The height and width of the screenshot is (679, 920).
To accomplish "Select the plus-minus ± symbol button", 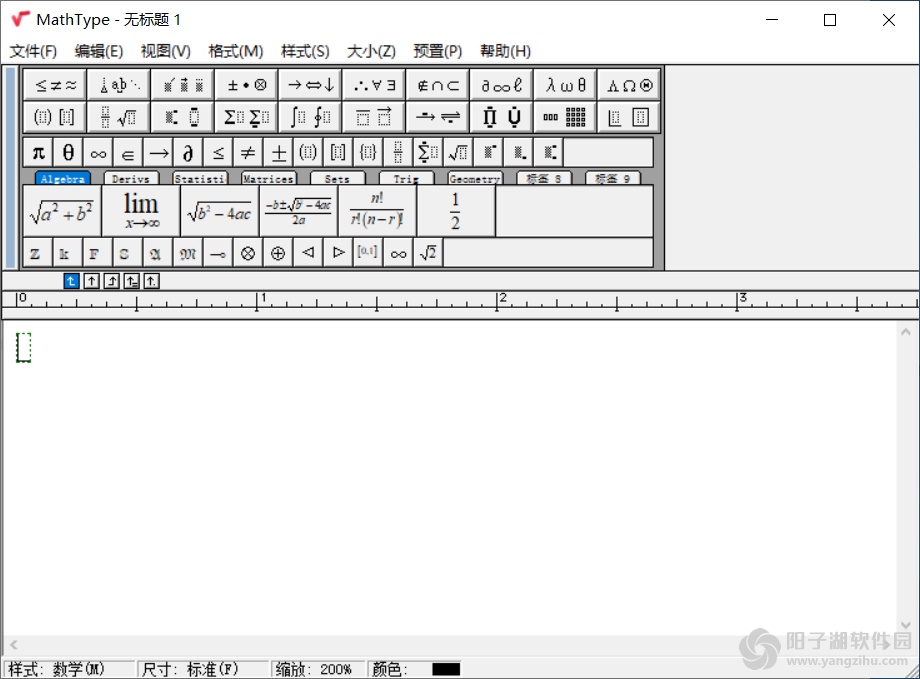I will pos(281,152).
